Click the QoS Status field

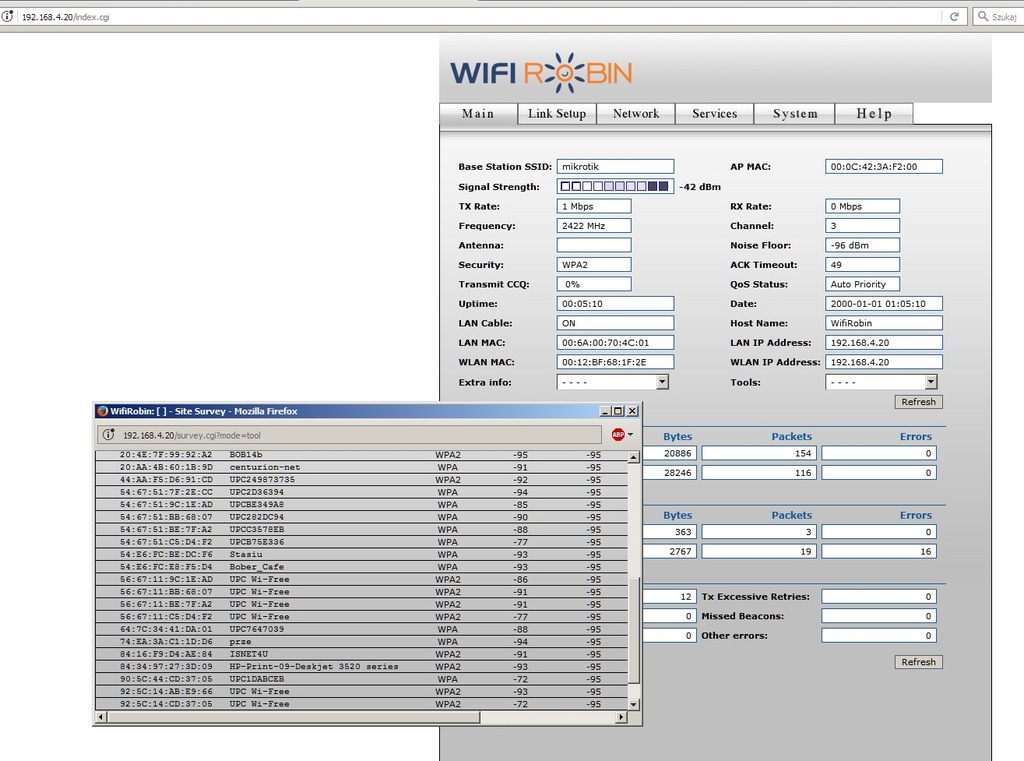click(x=863, y=284)
